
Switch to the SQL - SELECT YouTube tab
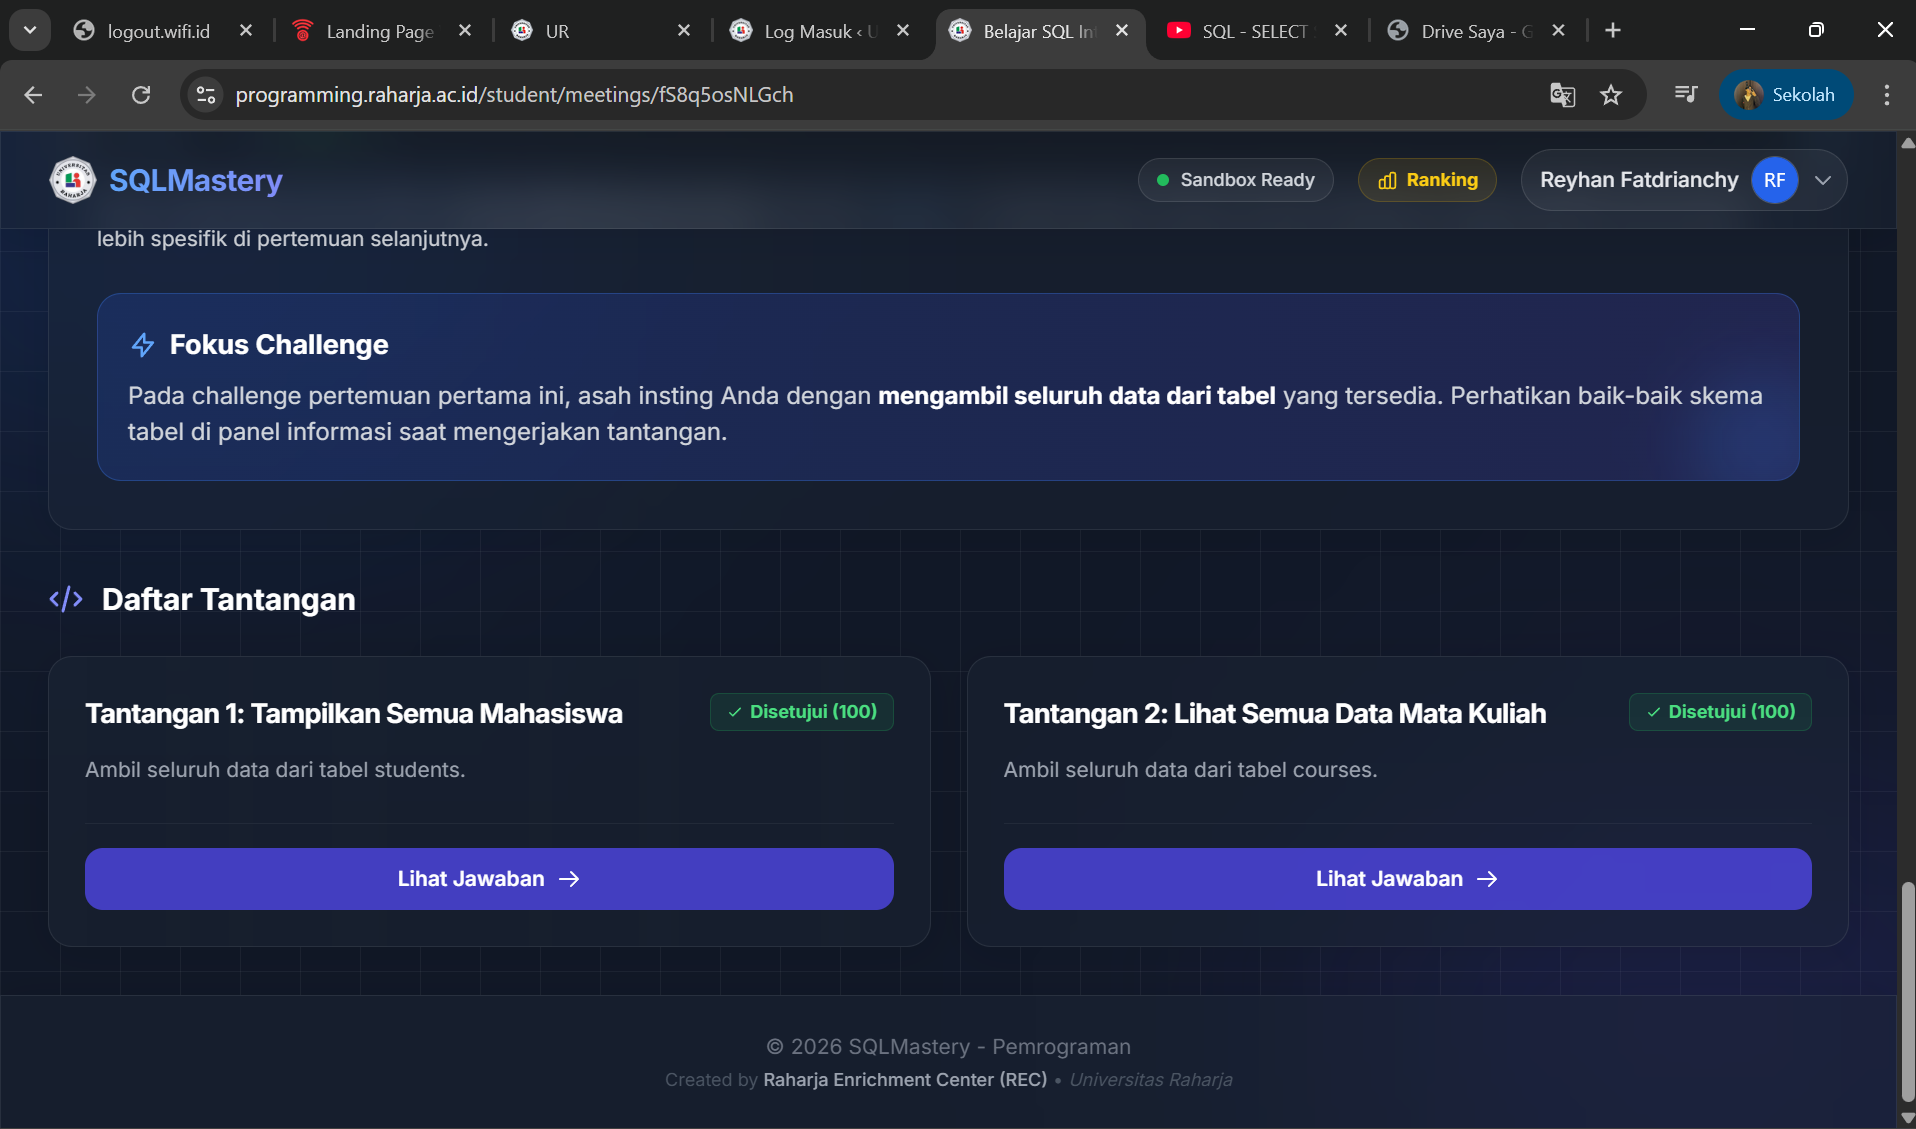point(1254,31)
